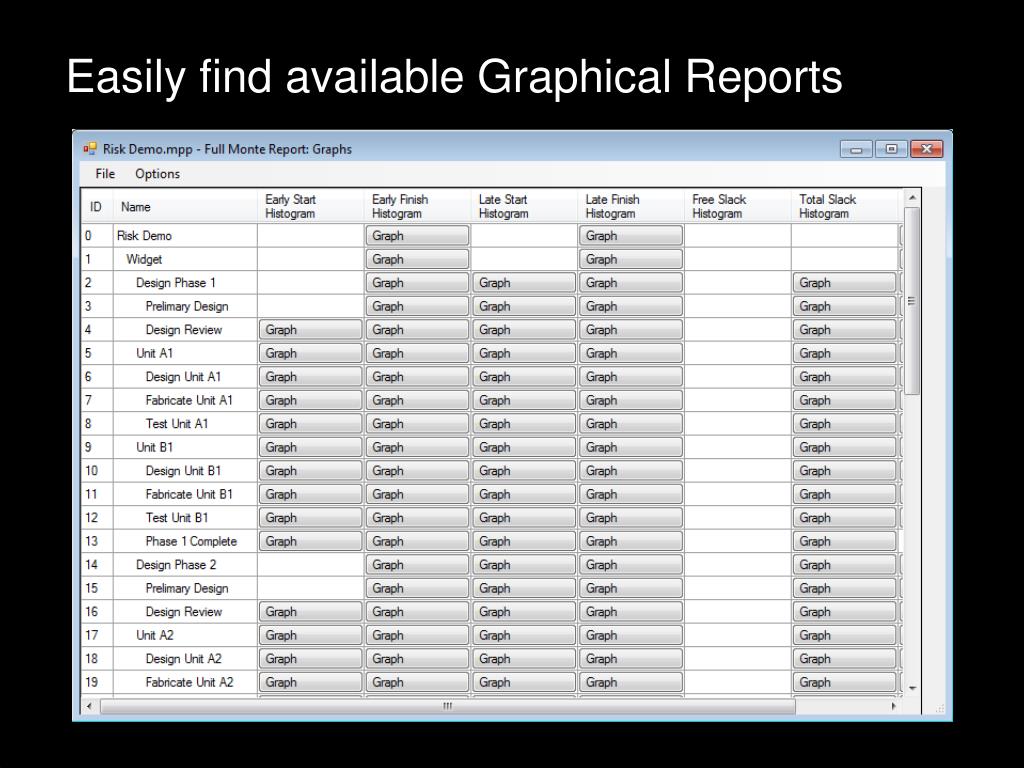1024x768 pixels.
Task: Open the File menu
Action: (x=105, y=174)
